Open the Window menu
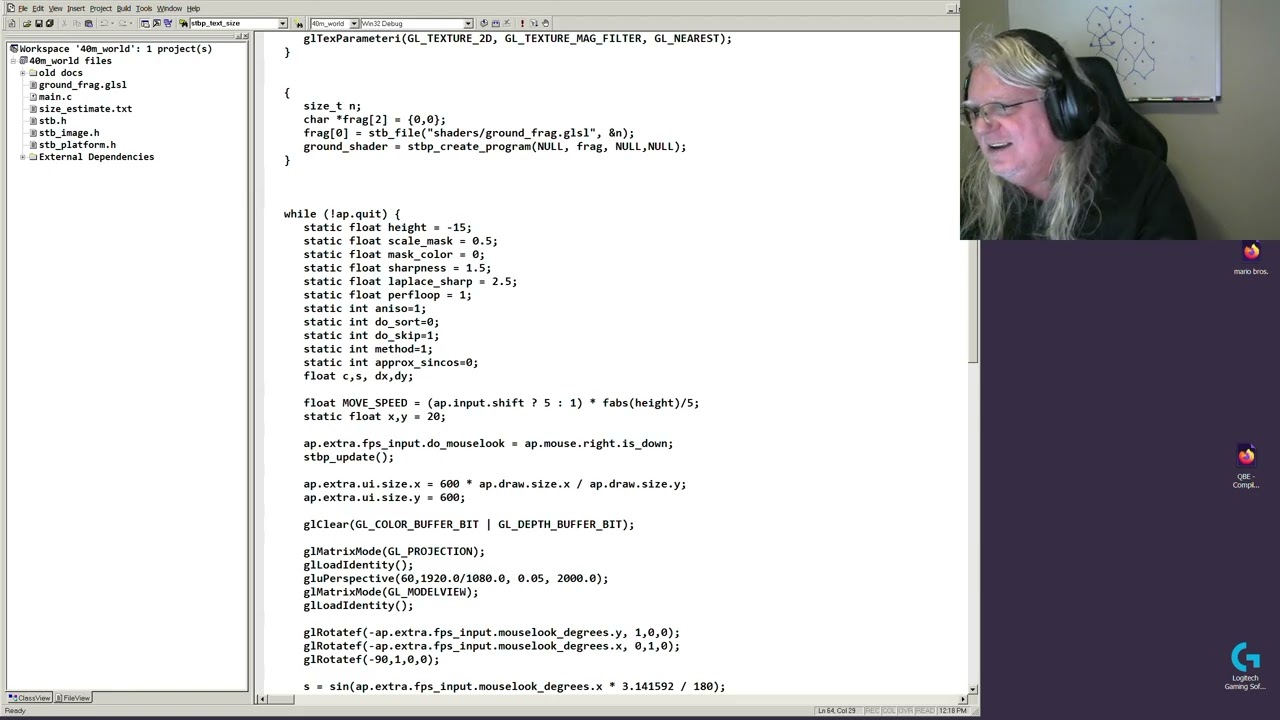This screenshot has width=1280, height=720. coord(169,8)
